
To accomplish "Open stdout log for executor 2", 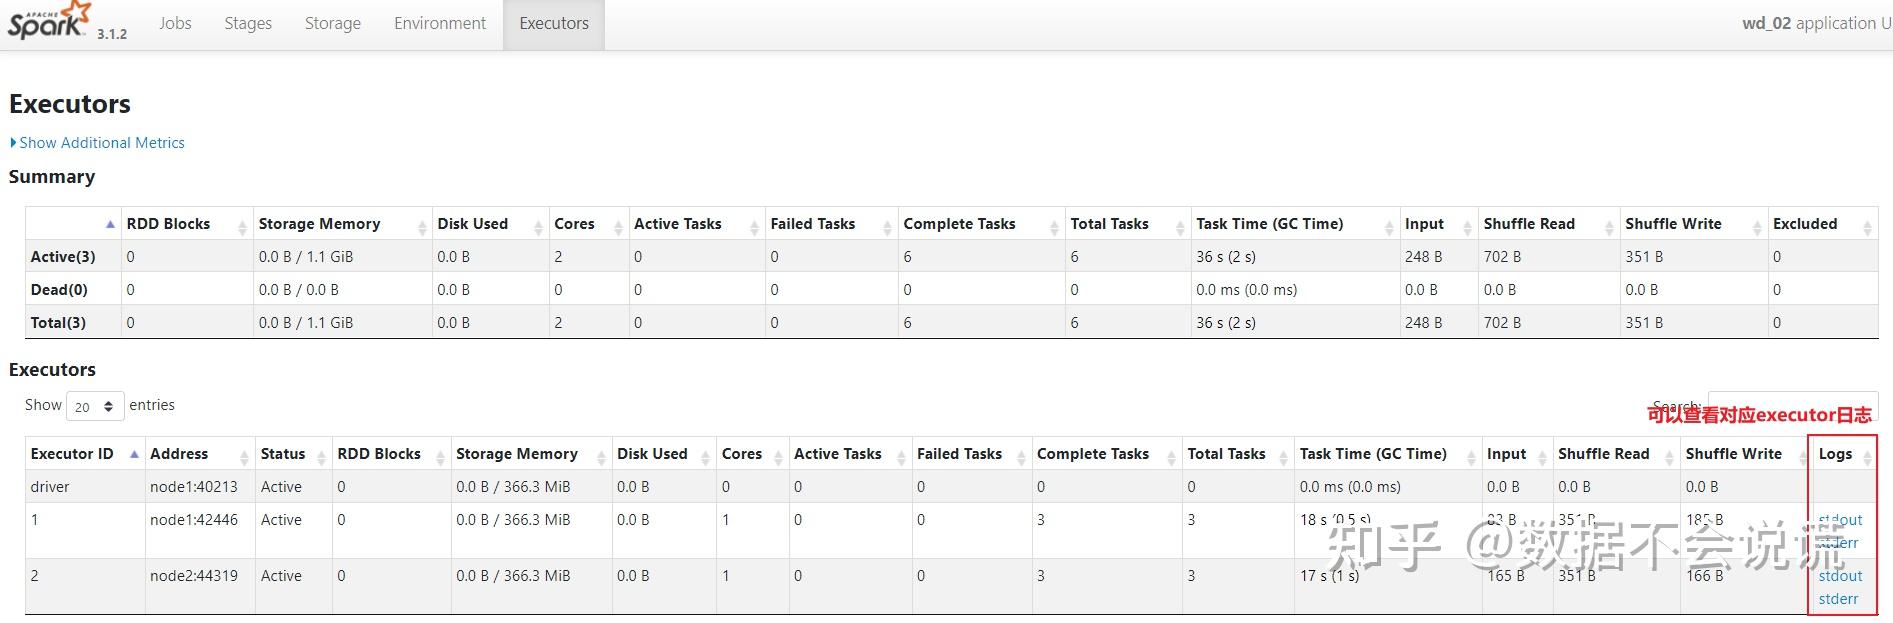I will pos(1840,576).
